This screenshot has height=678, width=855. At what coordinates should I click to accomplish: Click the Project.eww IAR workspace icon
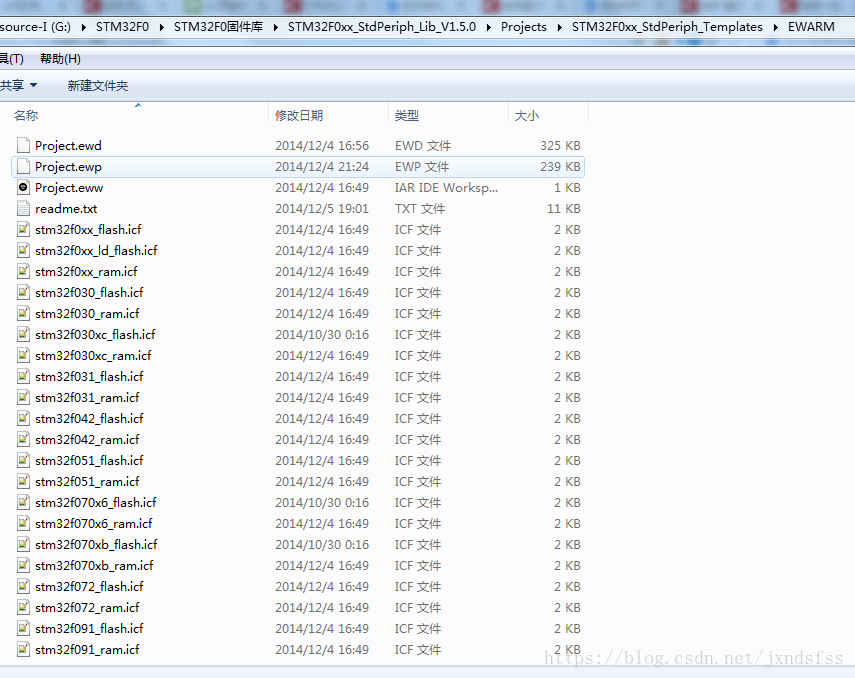23,187
